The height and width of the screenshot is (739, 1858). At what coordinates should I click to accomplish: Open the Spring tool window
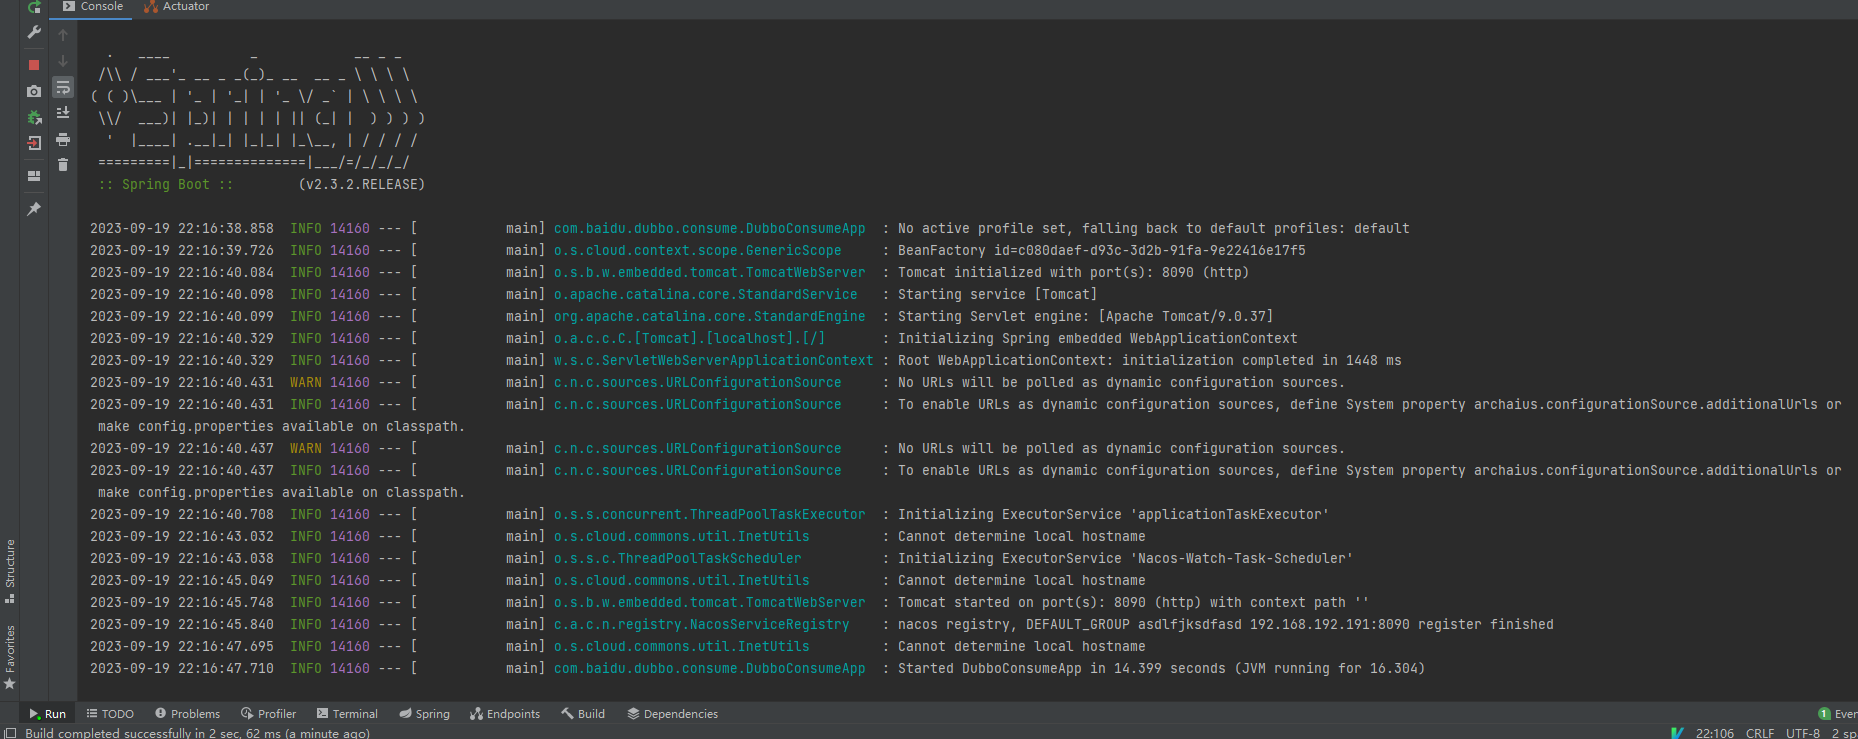tap(424, 714)
